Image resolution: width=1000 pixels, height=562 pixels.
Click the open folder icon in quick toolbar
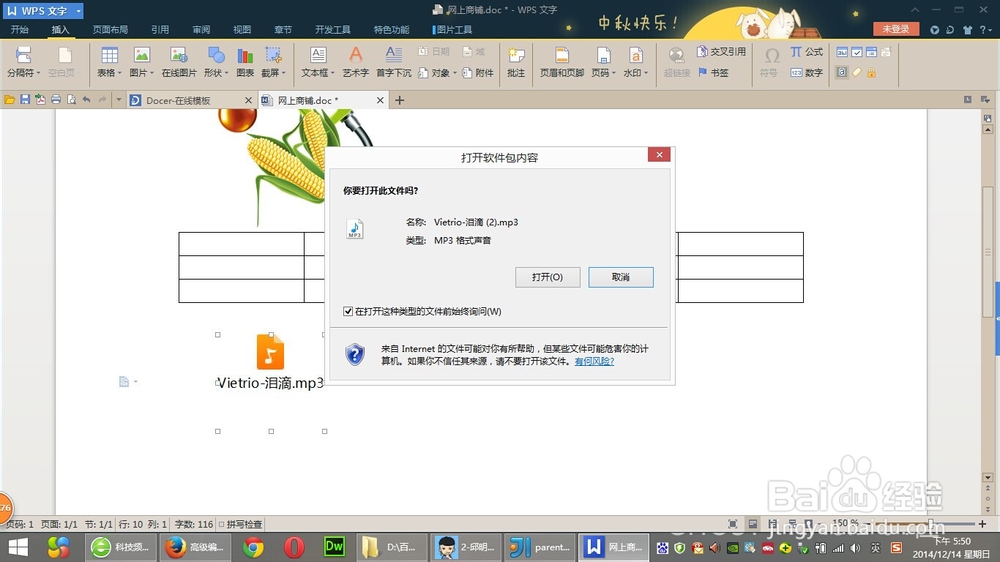[10, 100]
